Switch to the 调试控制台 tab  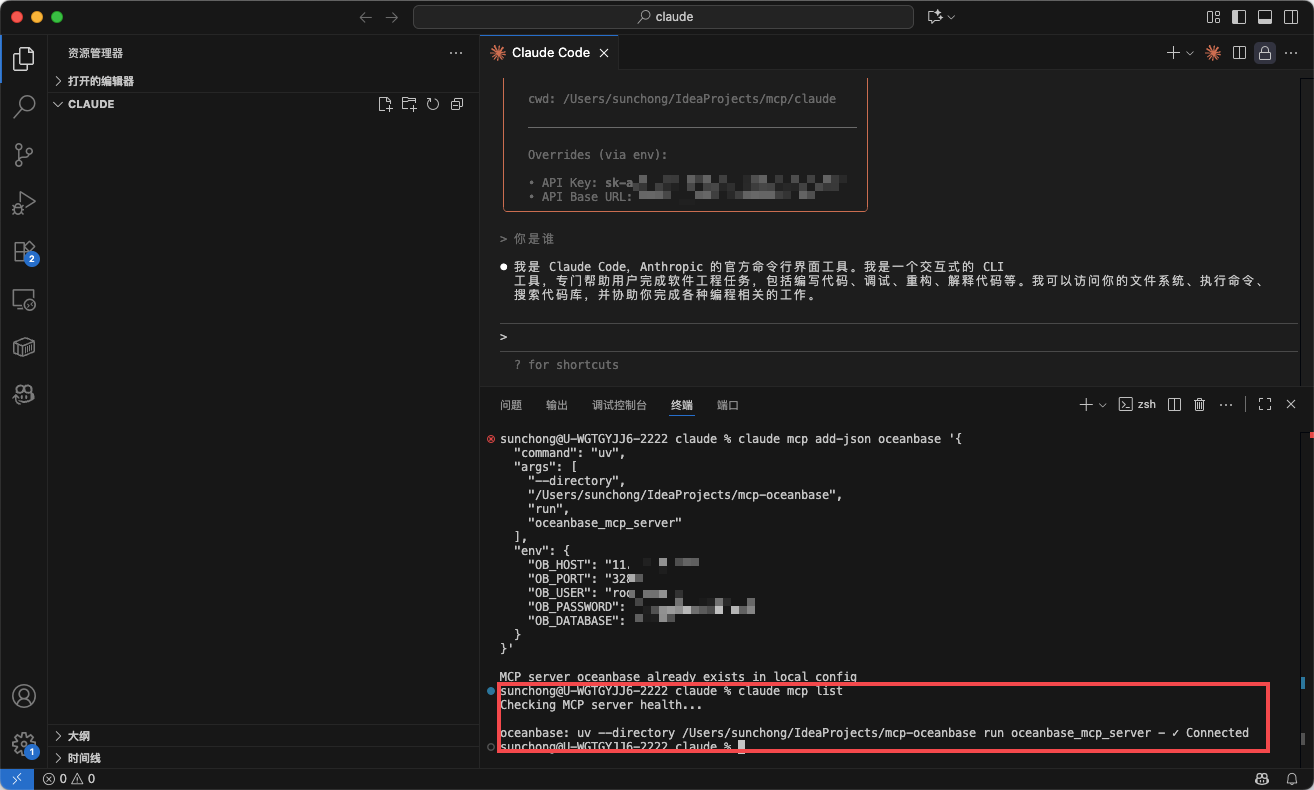point(619,405)
